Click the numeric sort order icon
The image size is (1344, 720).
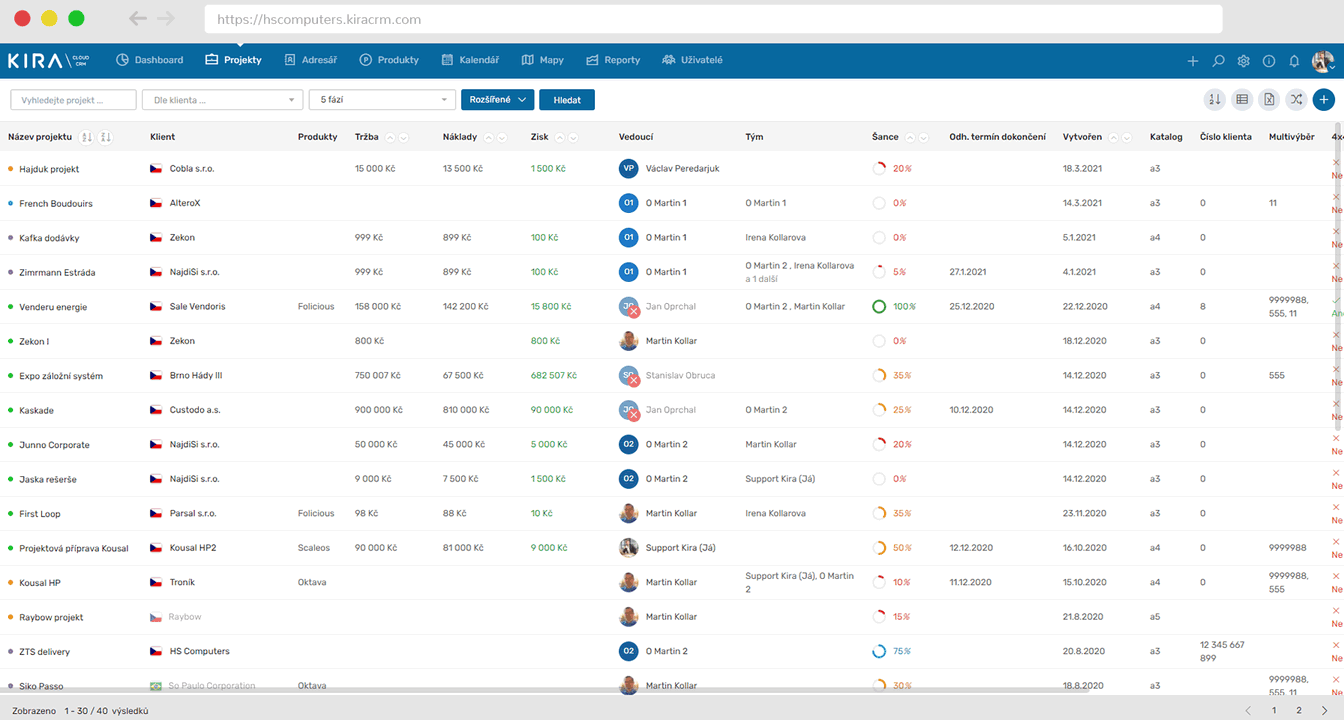tap(1215, 99)
